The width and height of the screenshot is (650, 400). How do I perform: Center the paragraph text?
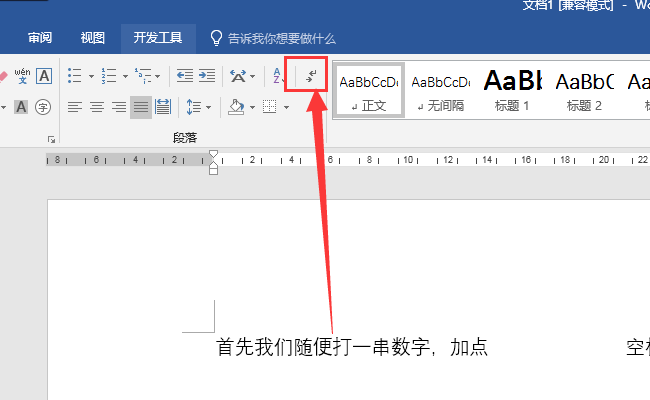pos(97,107)
